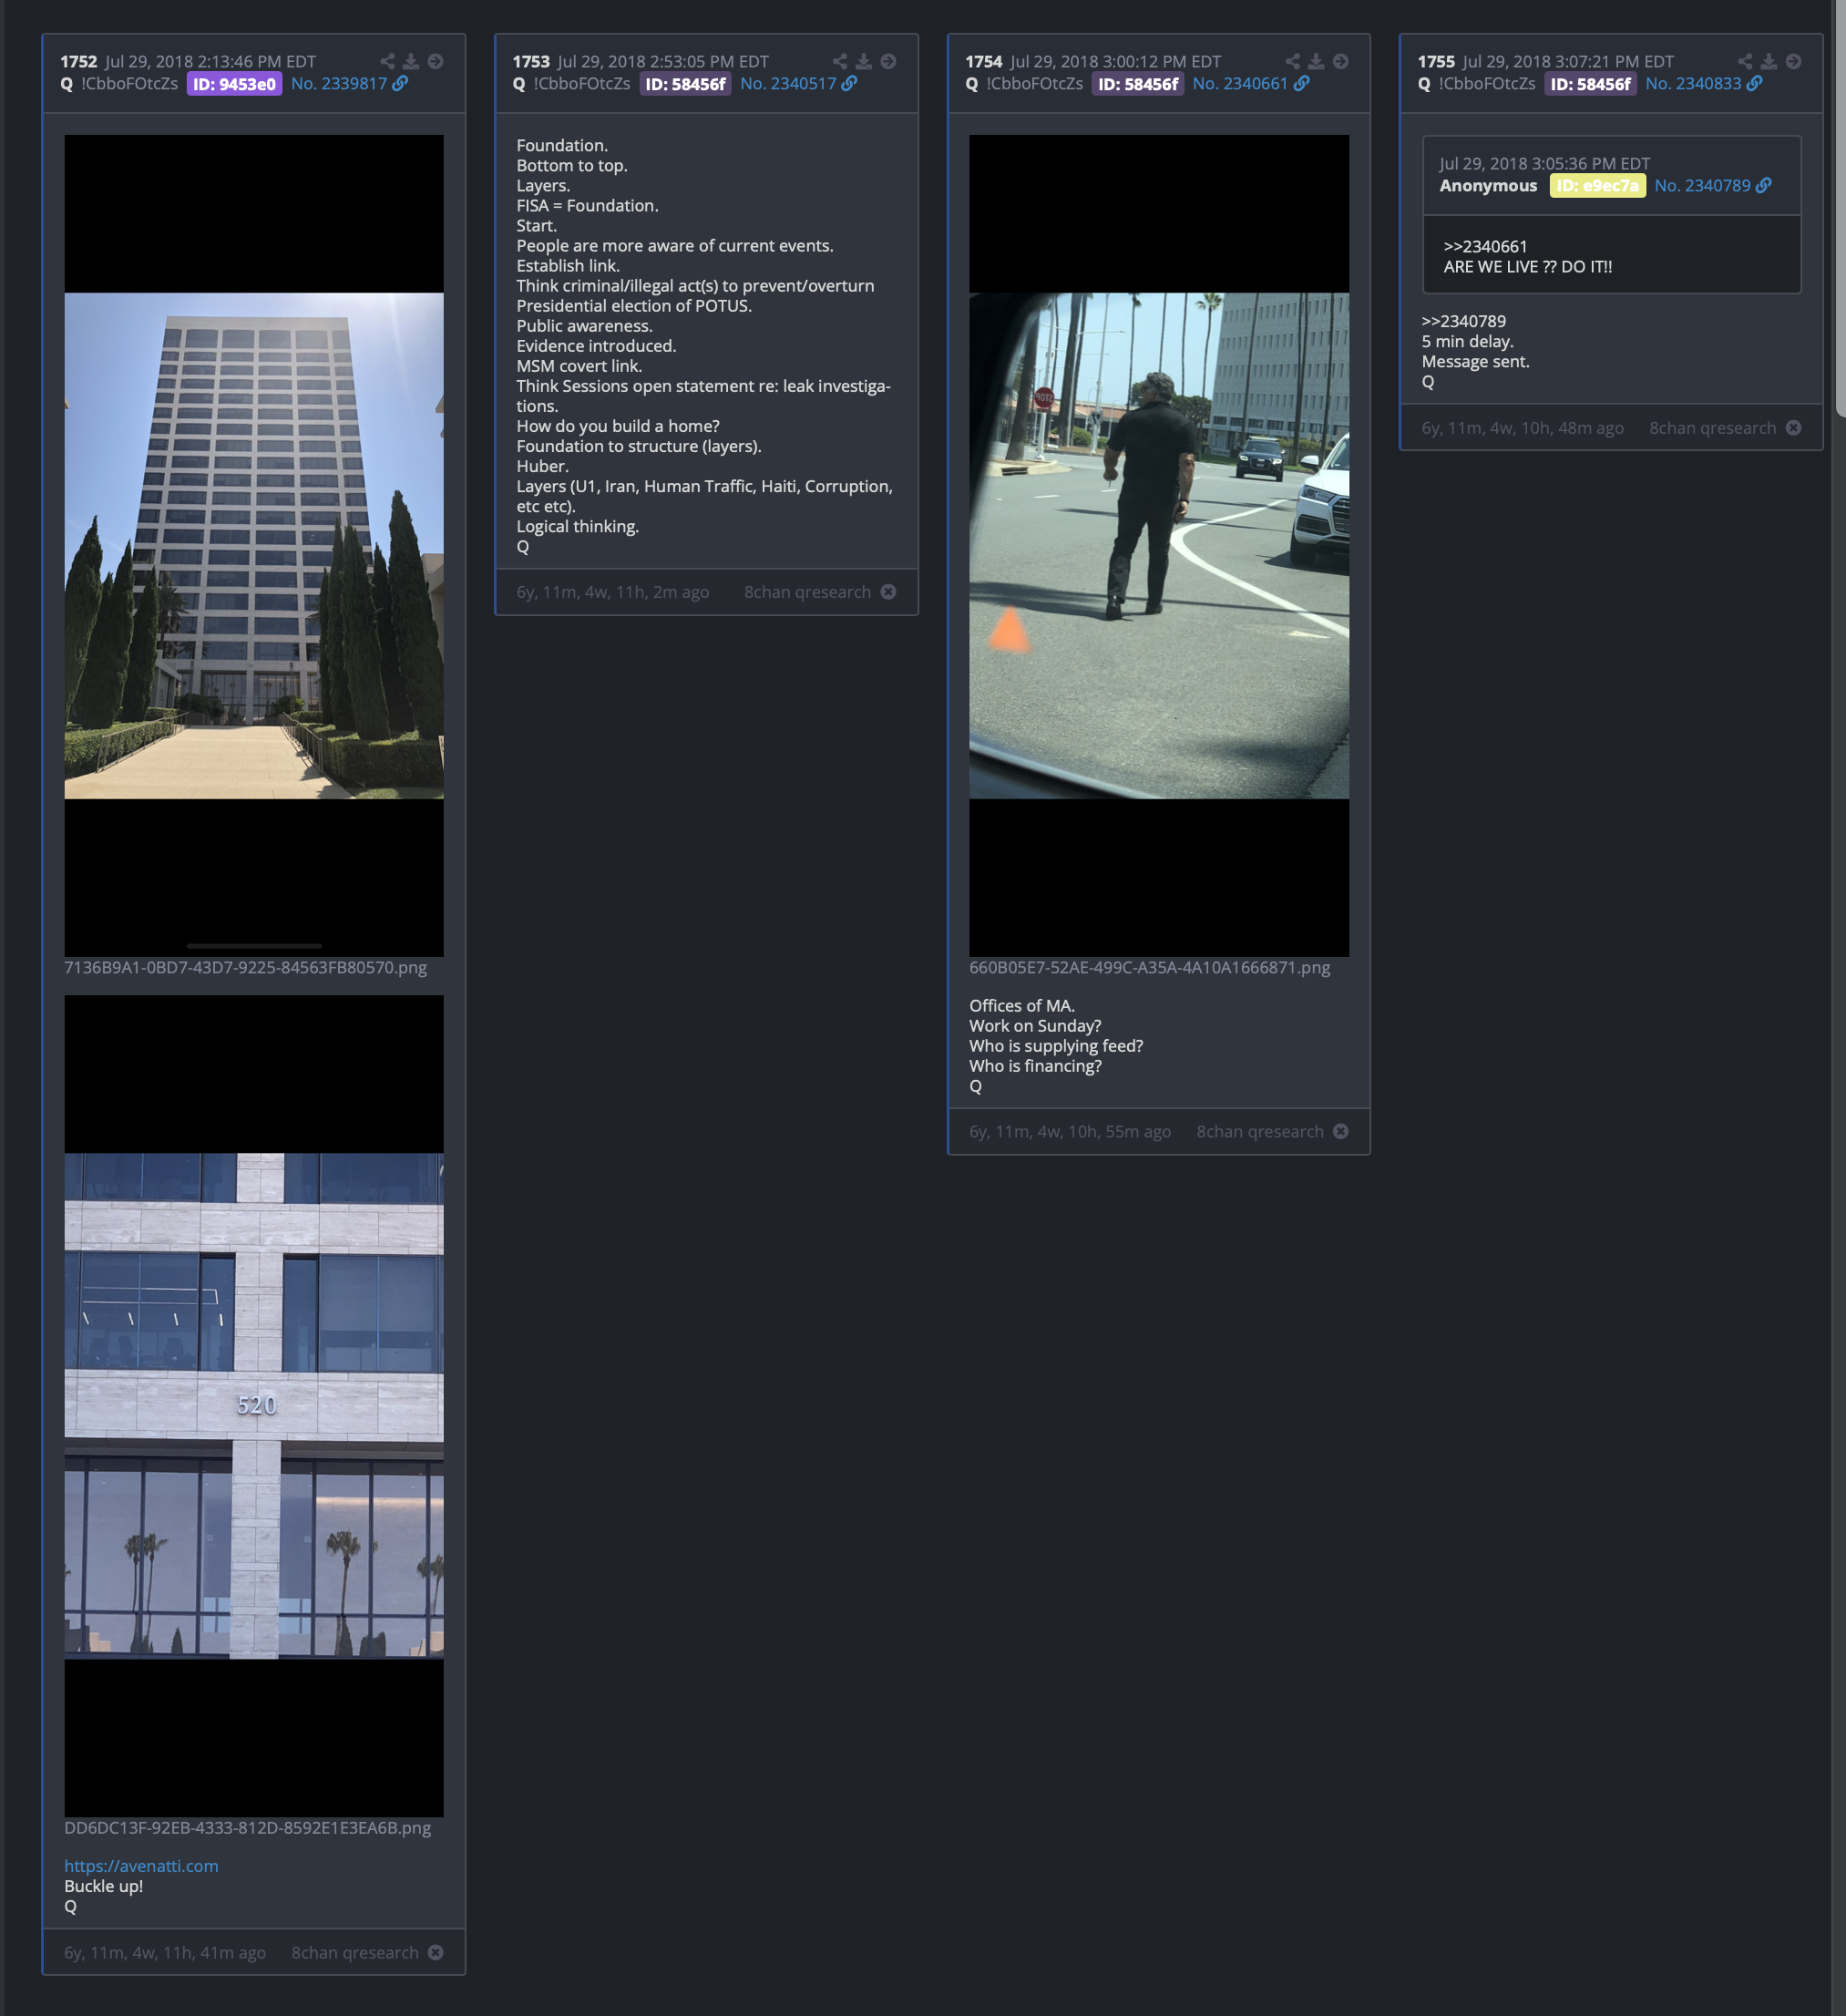This screenshot has width=1846, height=2016.
Task: Click timestamp "6y, 11m, 4w, 10h, 48m ago"
Action: [1522, 429]
